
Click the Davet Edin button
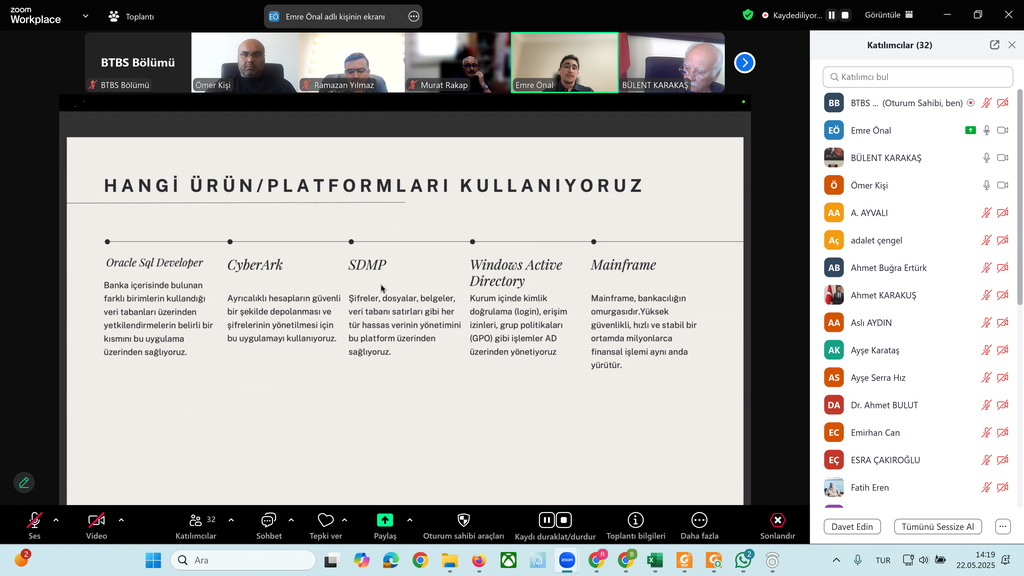(853, 527)
